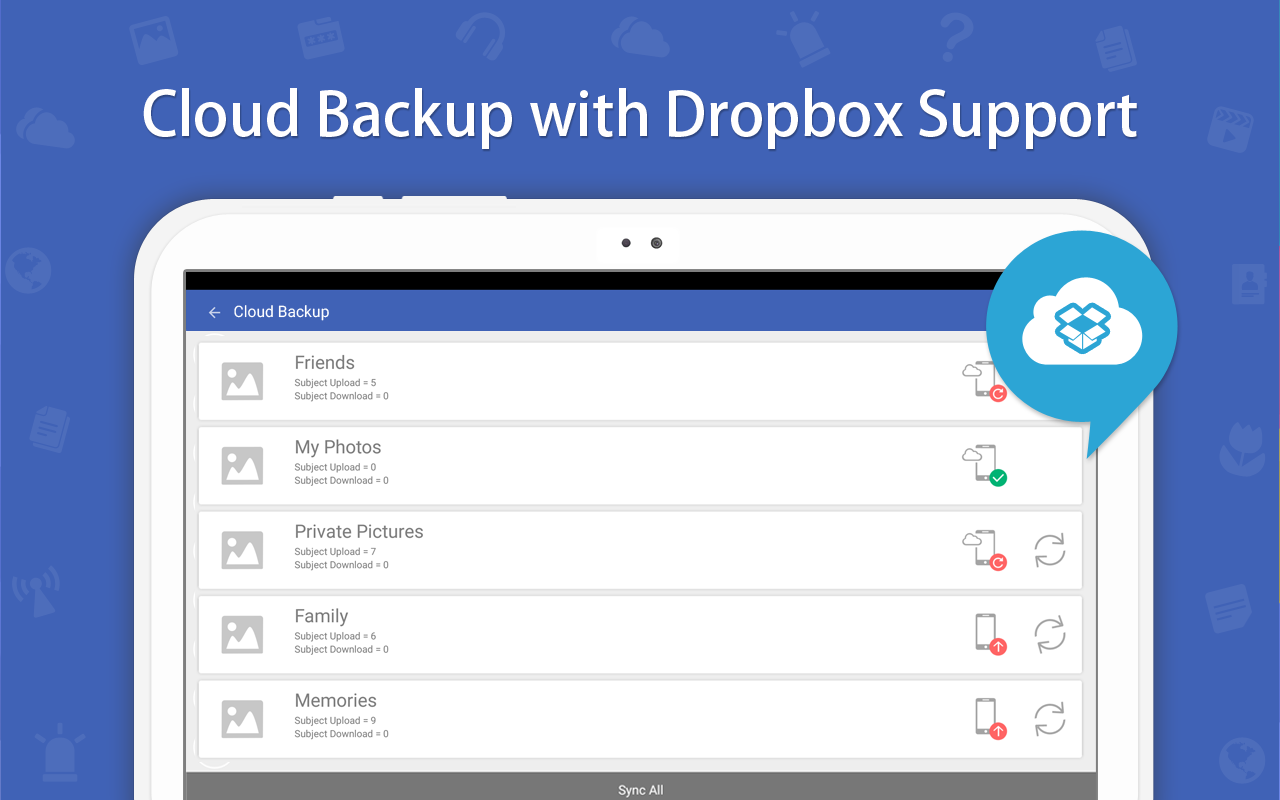Select the My Photos album title
This screenshot has height=800, width=1280.
coord(338,448)
